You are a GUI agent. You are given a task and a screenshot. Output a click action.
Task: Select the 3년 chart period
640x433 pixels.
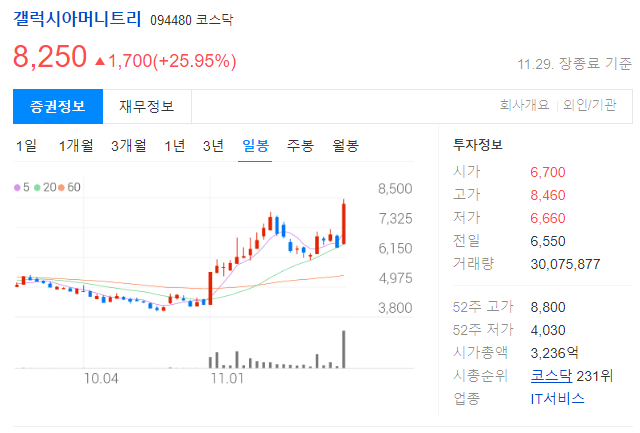(213, 146)
